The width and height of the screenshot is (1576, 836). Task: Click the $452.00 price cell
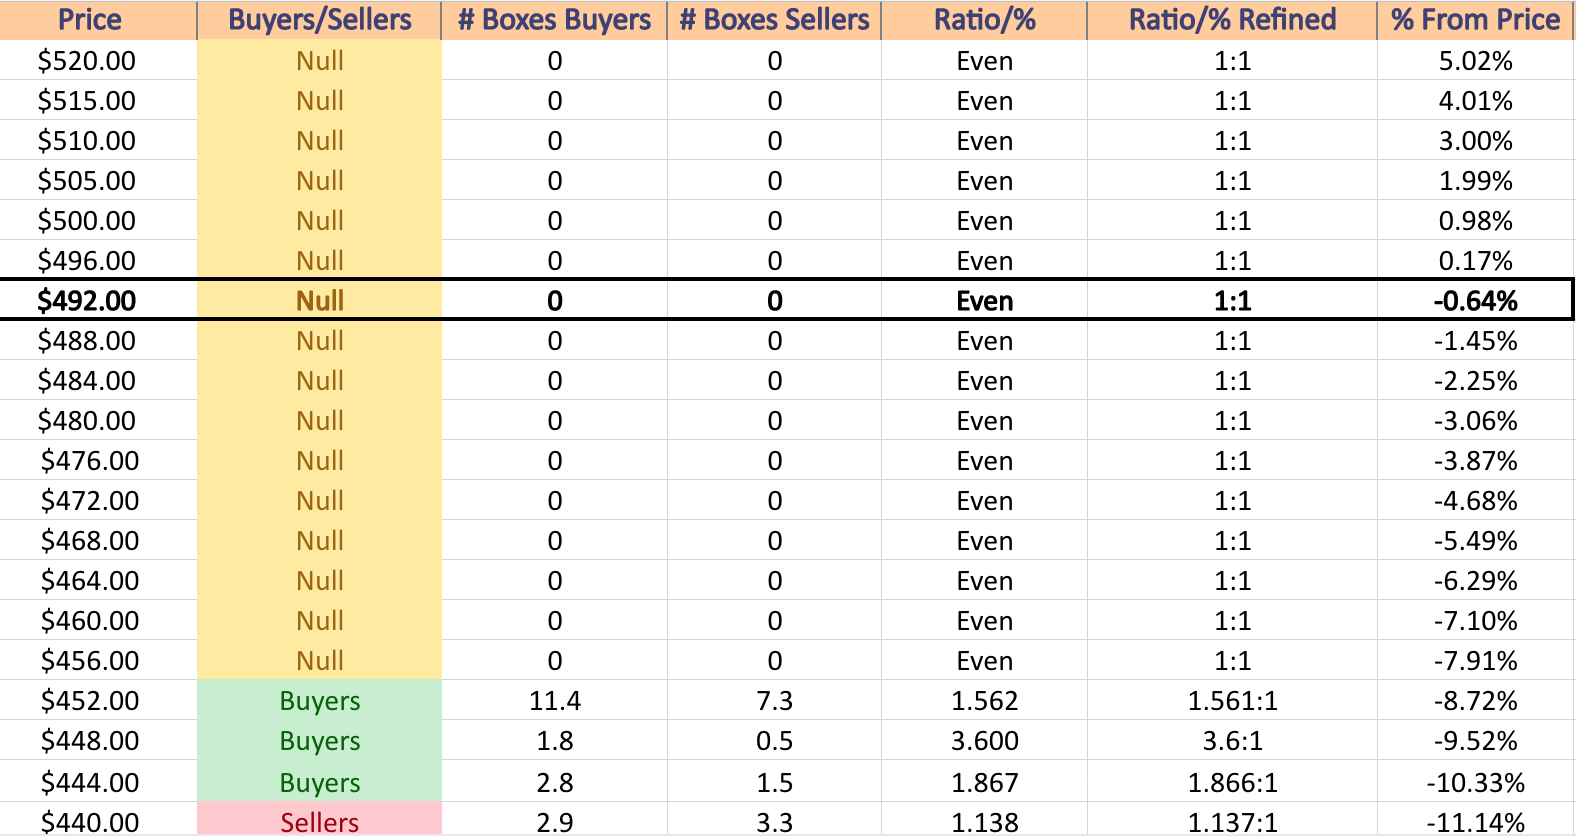pos(98,701)
